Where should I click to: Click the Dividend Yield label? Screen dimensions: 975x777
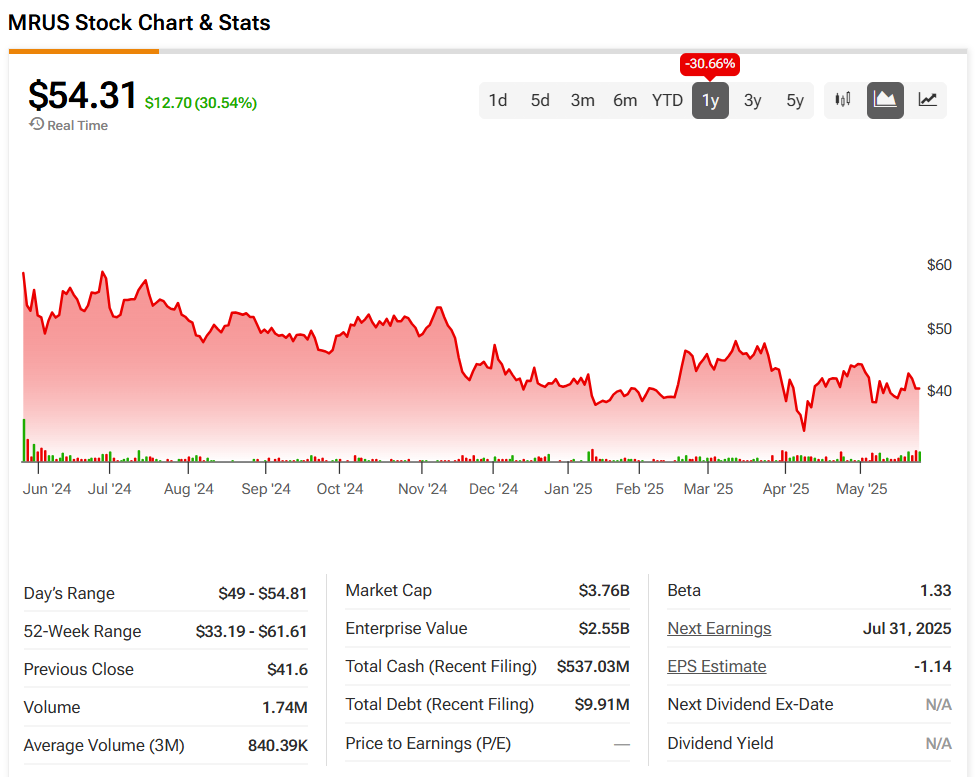(x=720, y=743)
